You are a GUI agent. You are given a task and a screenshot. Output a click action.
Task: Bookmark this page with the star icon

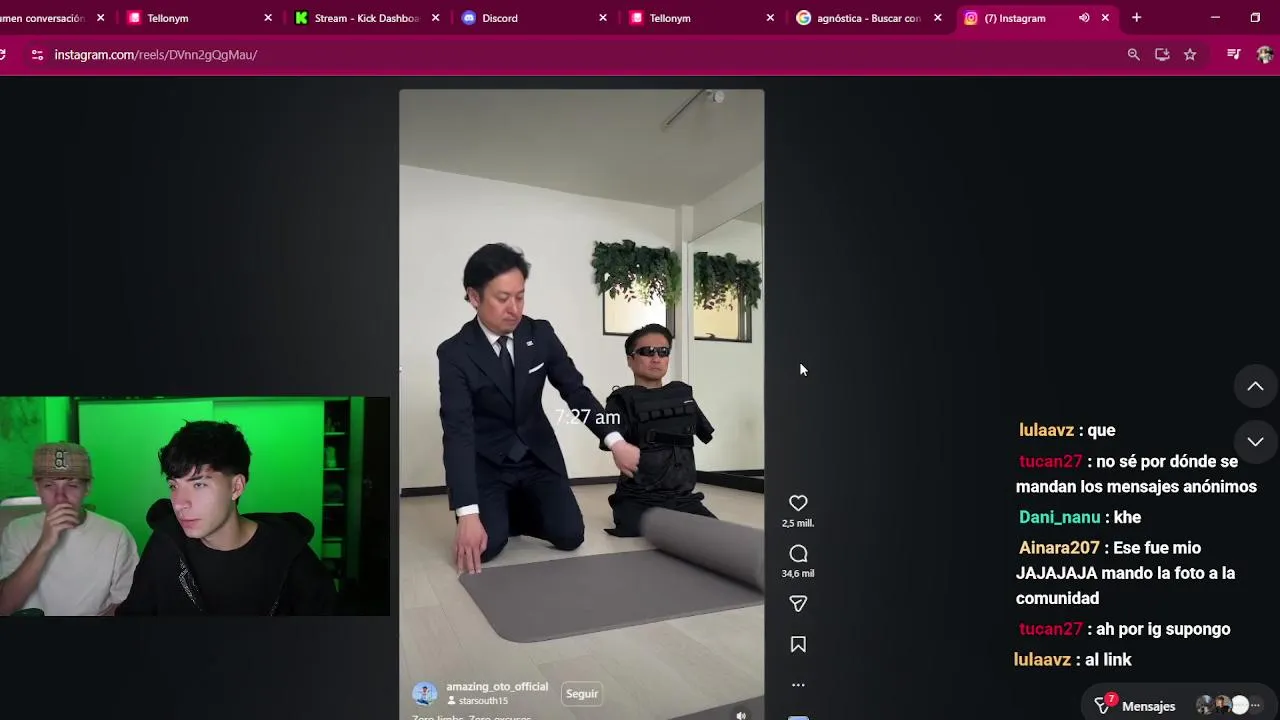tap(1190, 55)
